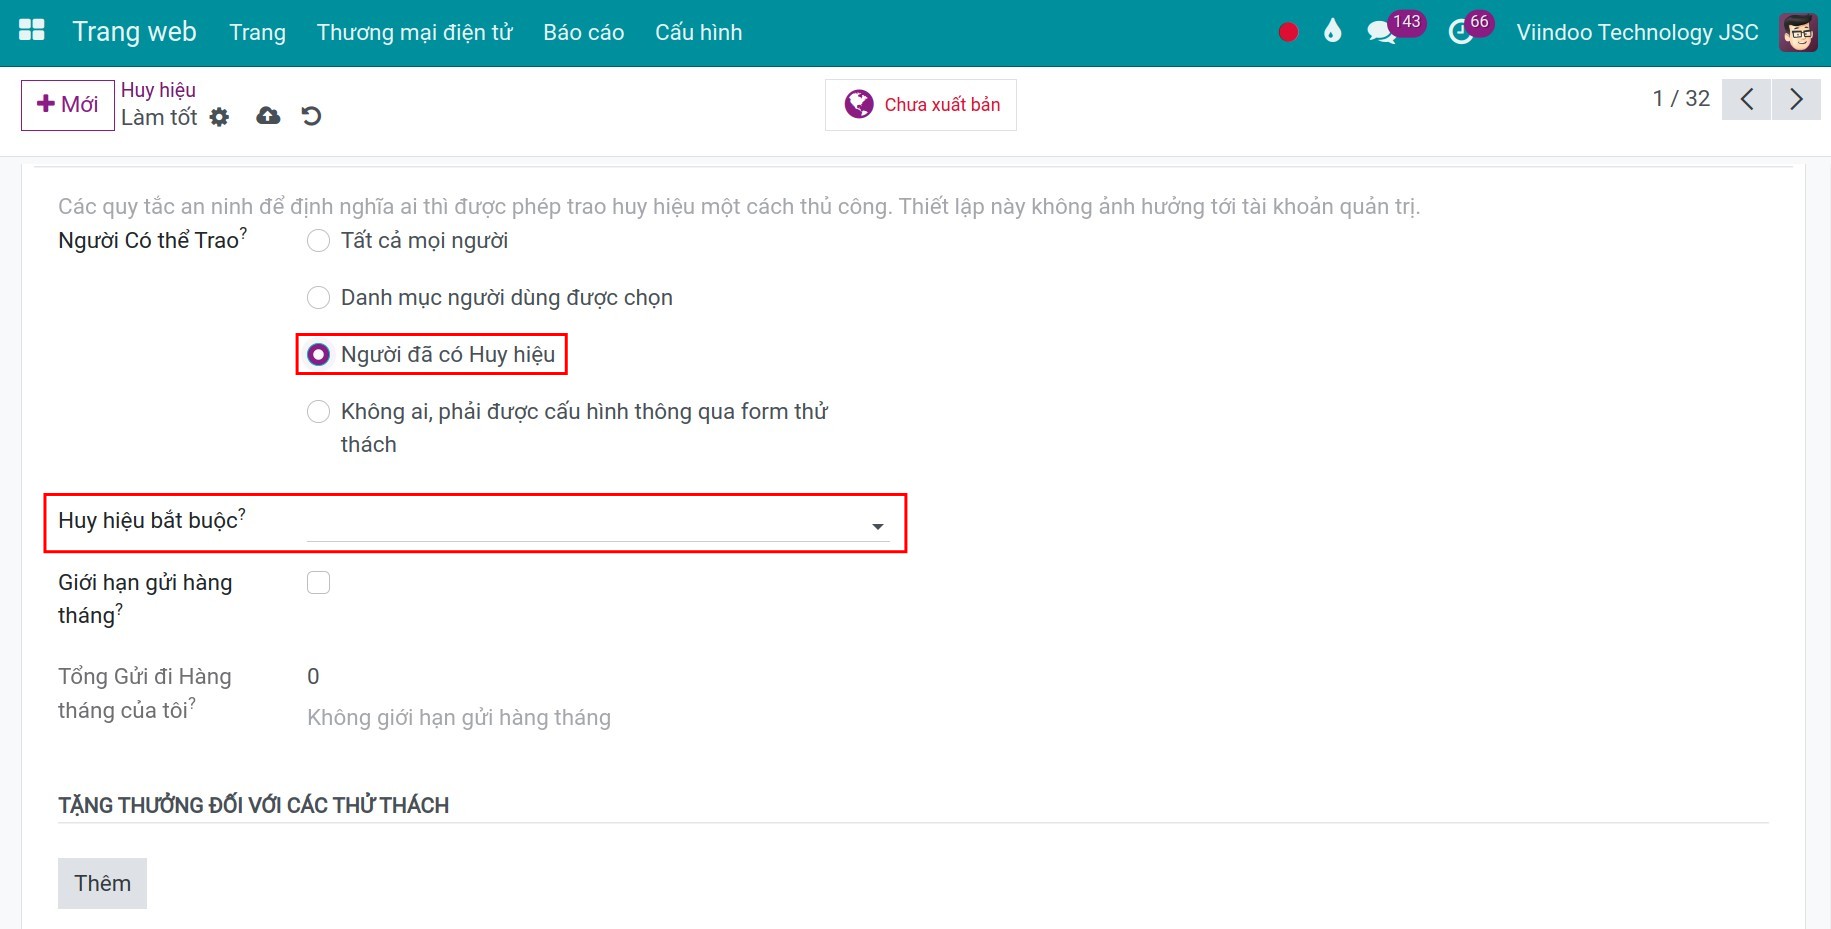Select 'Danh mục người dùng được chọn' radio option

(x=318, y=298)
